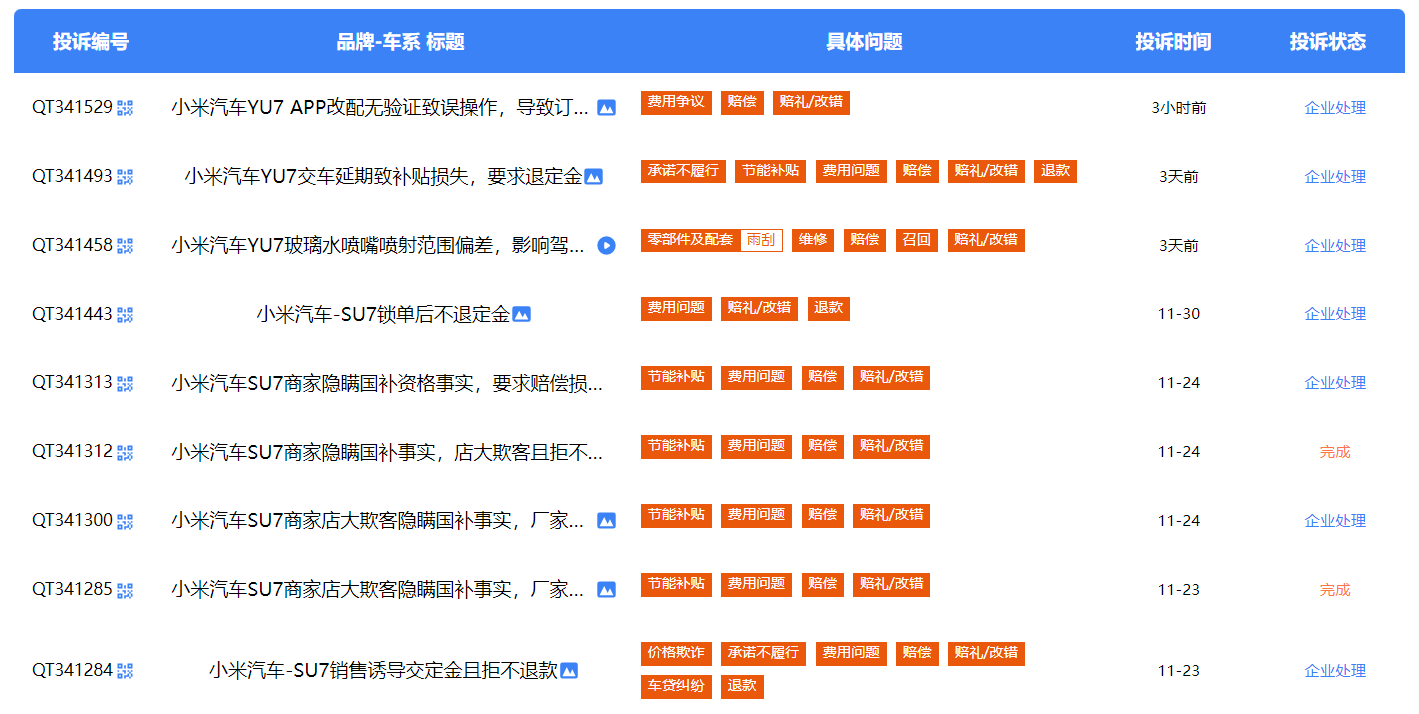Click QR code icon beside QT341529

(125, 108)
